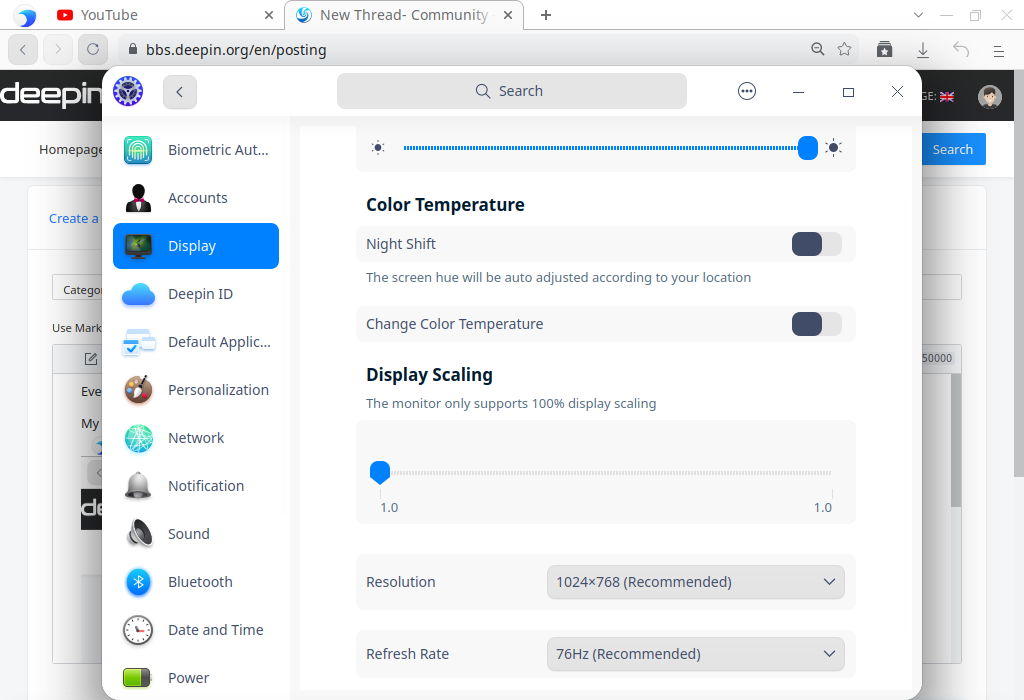Screen dimensions: 1024x700
Task: Click the Control Center search field
Action: (511, 91)
